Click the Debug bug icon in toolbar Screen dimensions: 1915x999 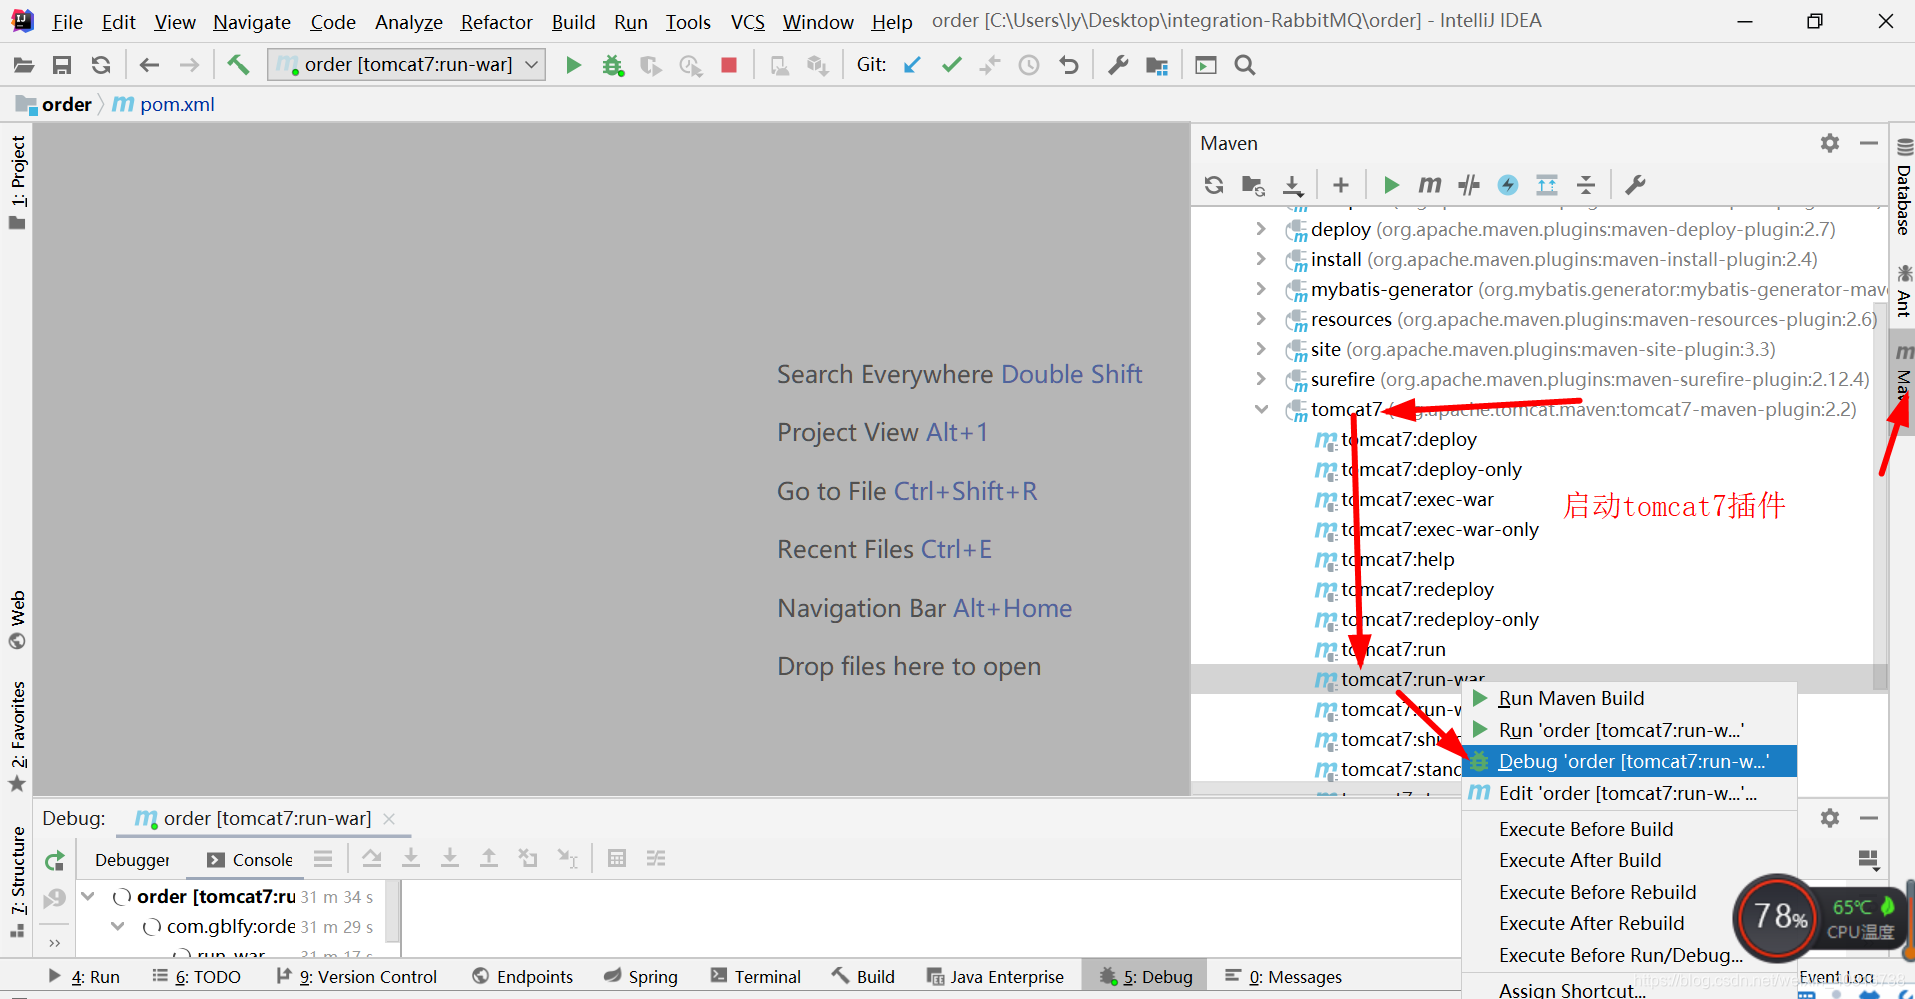tap(612, 65)
